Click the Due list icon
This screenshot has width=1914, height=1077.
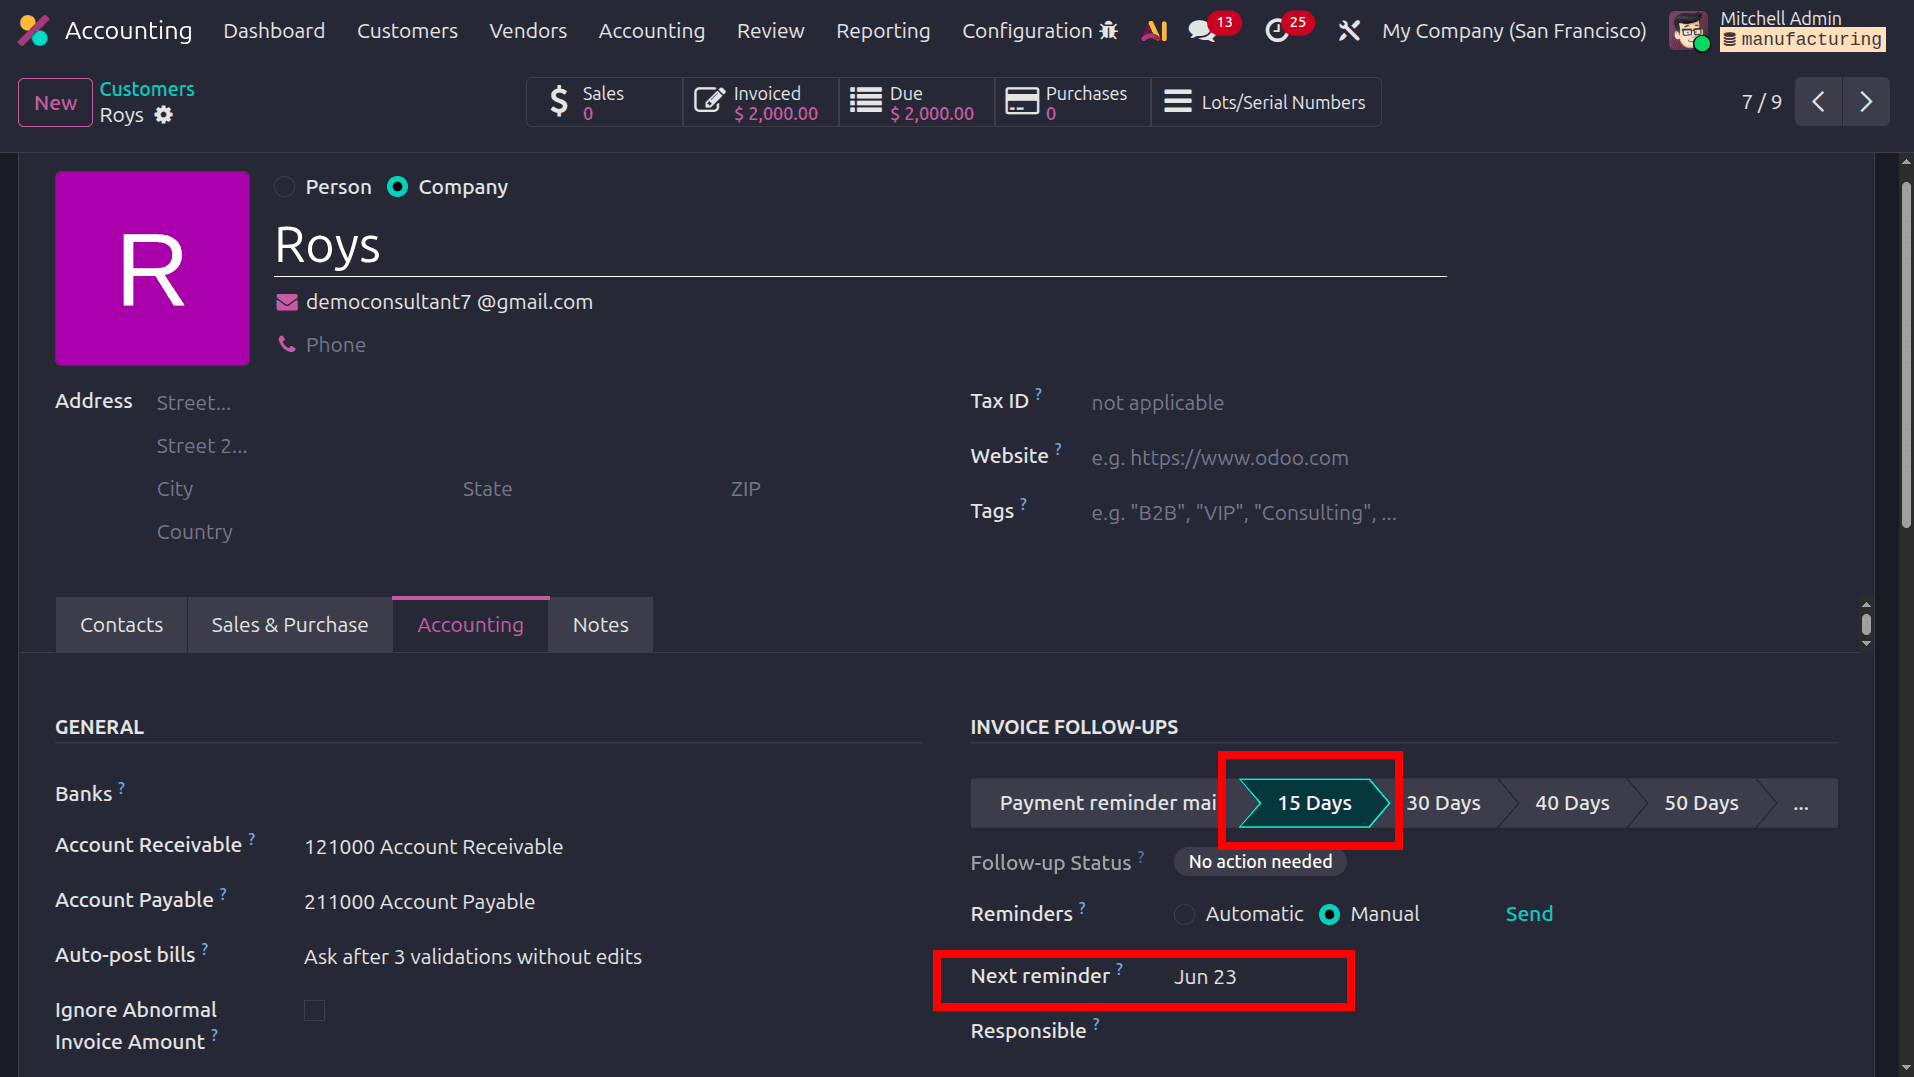(x=866, y=102)
